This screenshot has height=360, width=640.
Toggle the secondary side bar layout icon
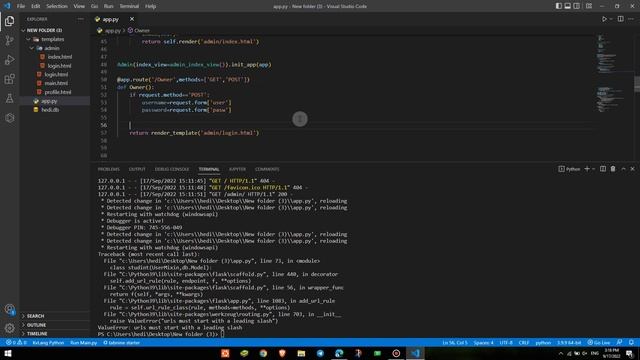coord(576,6)
